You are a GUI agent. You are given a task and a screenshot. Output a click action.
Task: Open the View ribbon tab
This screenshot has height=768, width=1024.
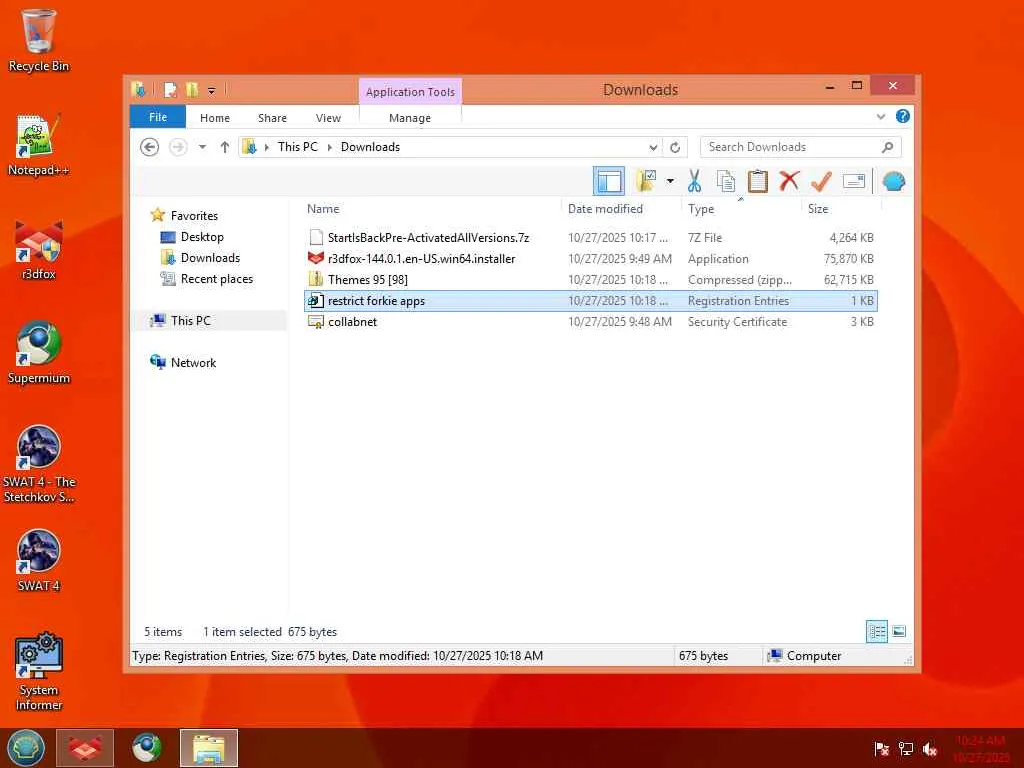tap(328, 118)
